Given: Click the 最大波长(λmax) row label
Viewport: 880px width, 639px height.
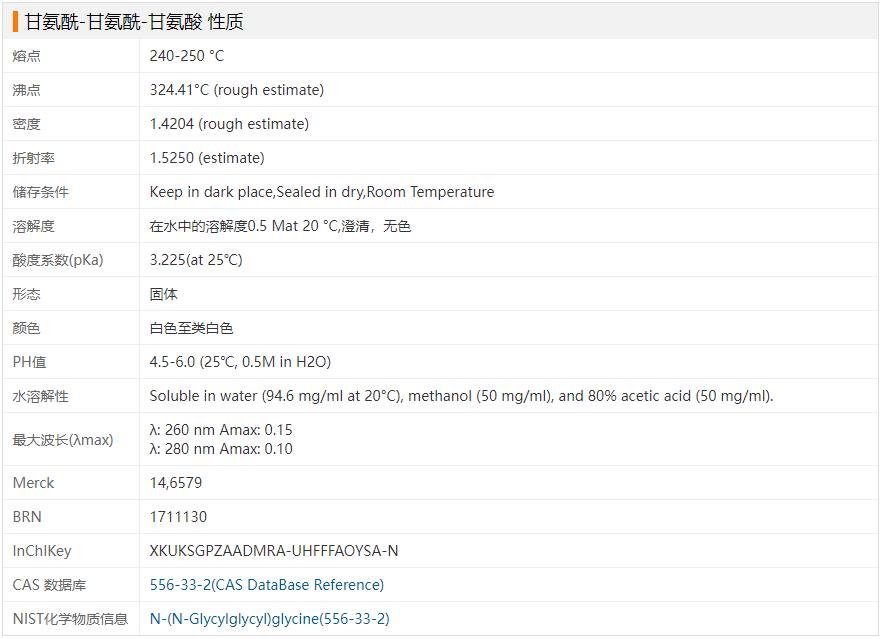Looking at the screenshot, I should click(x=63, y=440).
